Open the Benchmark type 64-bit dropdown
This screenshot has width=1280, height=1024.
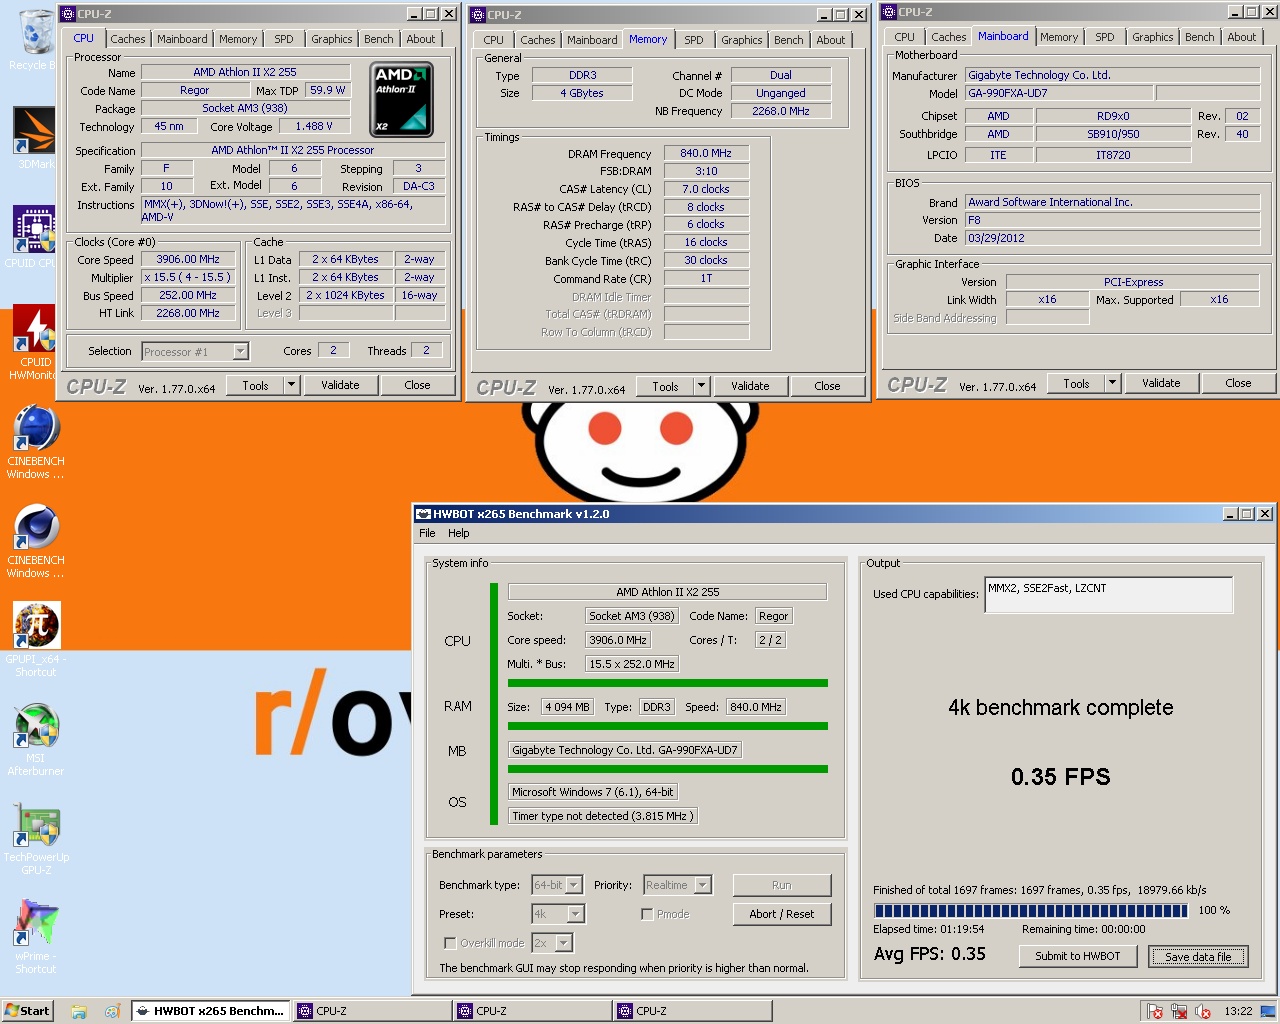574,885
